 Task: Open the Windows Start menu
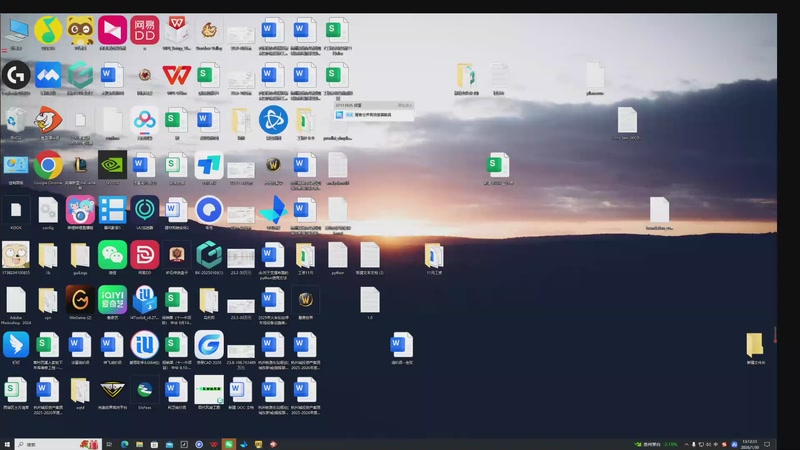coord(7,444)
